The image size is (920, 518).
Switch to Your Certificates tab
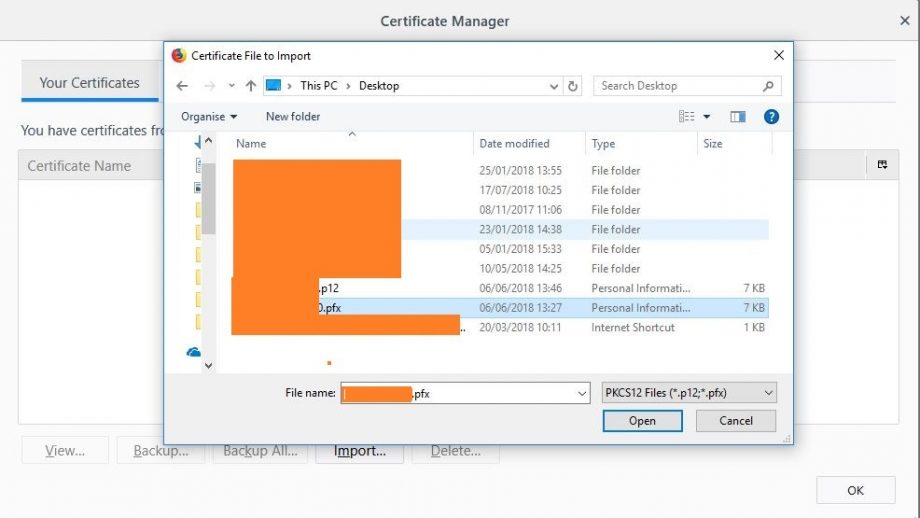(90, 83)
